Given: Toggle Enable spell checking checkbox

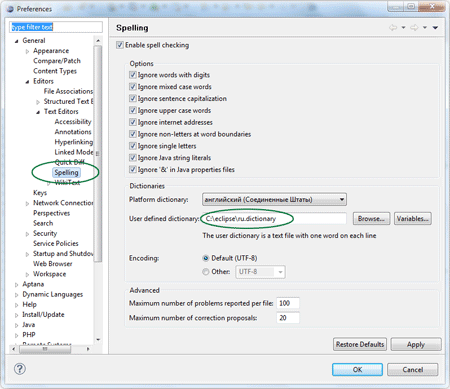Looking at the screenshot, I should [120, 45].
